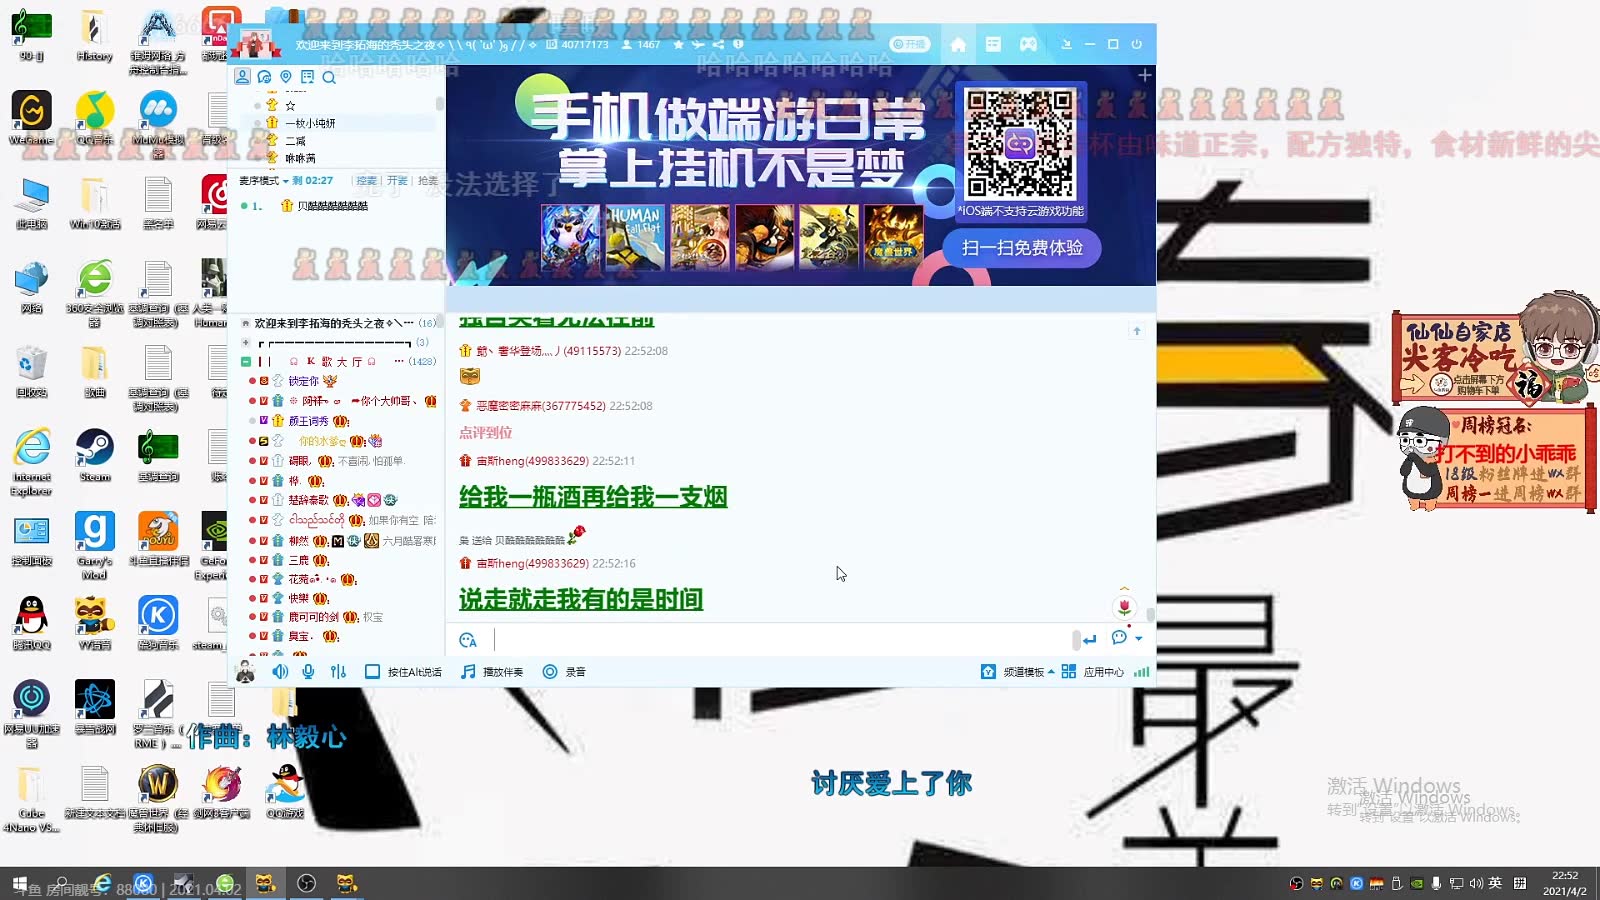Click the 开播 start broadcast button
The image size is (1600, 900).
coord(910,44)
